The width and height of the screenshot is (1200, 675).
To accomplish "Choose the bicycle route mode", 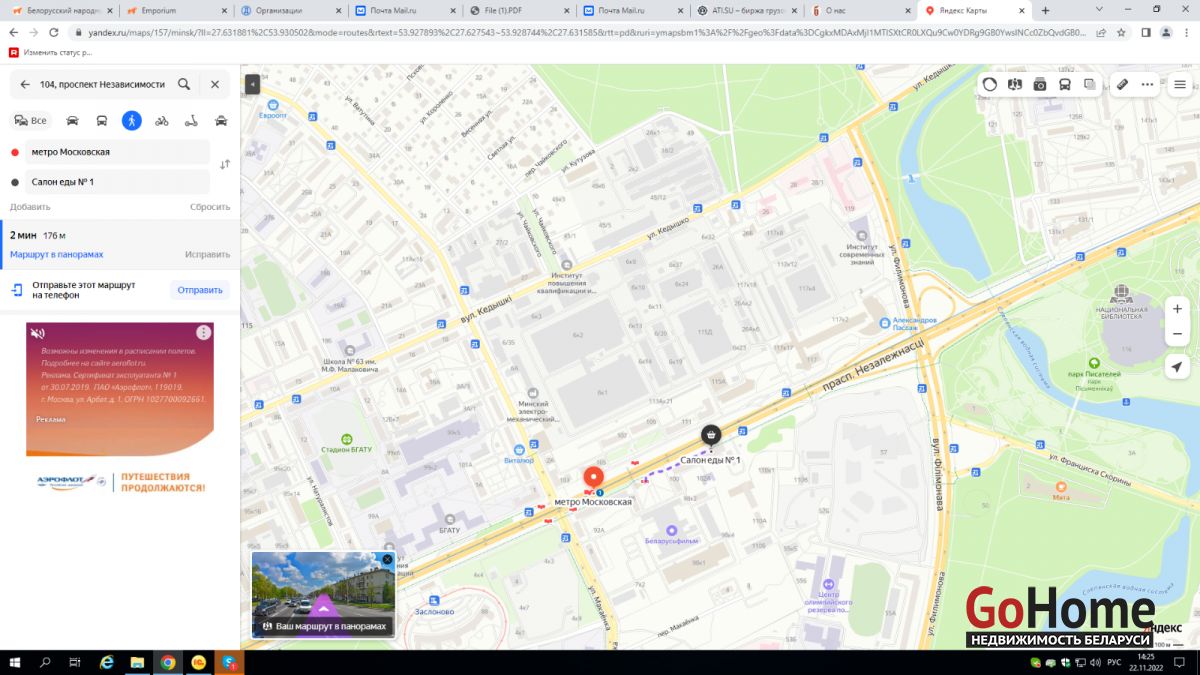I will [x=162, y=121].
